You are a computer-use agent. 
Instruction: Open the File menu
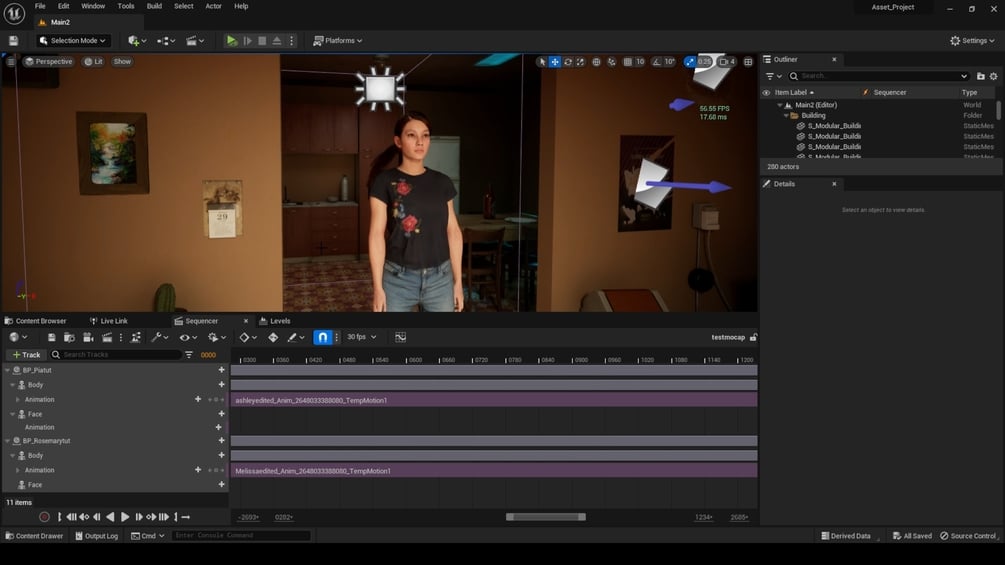(x=40, y=6)
